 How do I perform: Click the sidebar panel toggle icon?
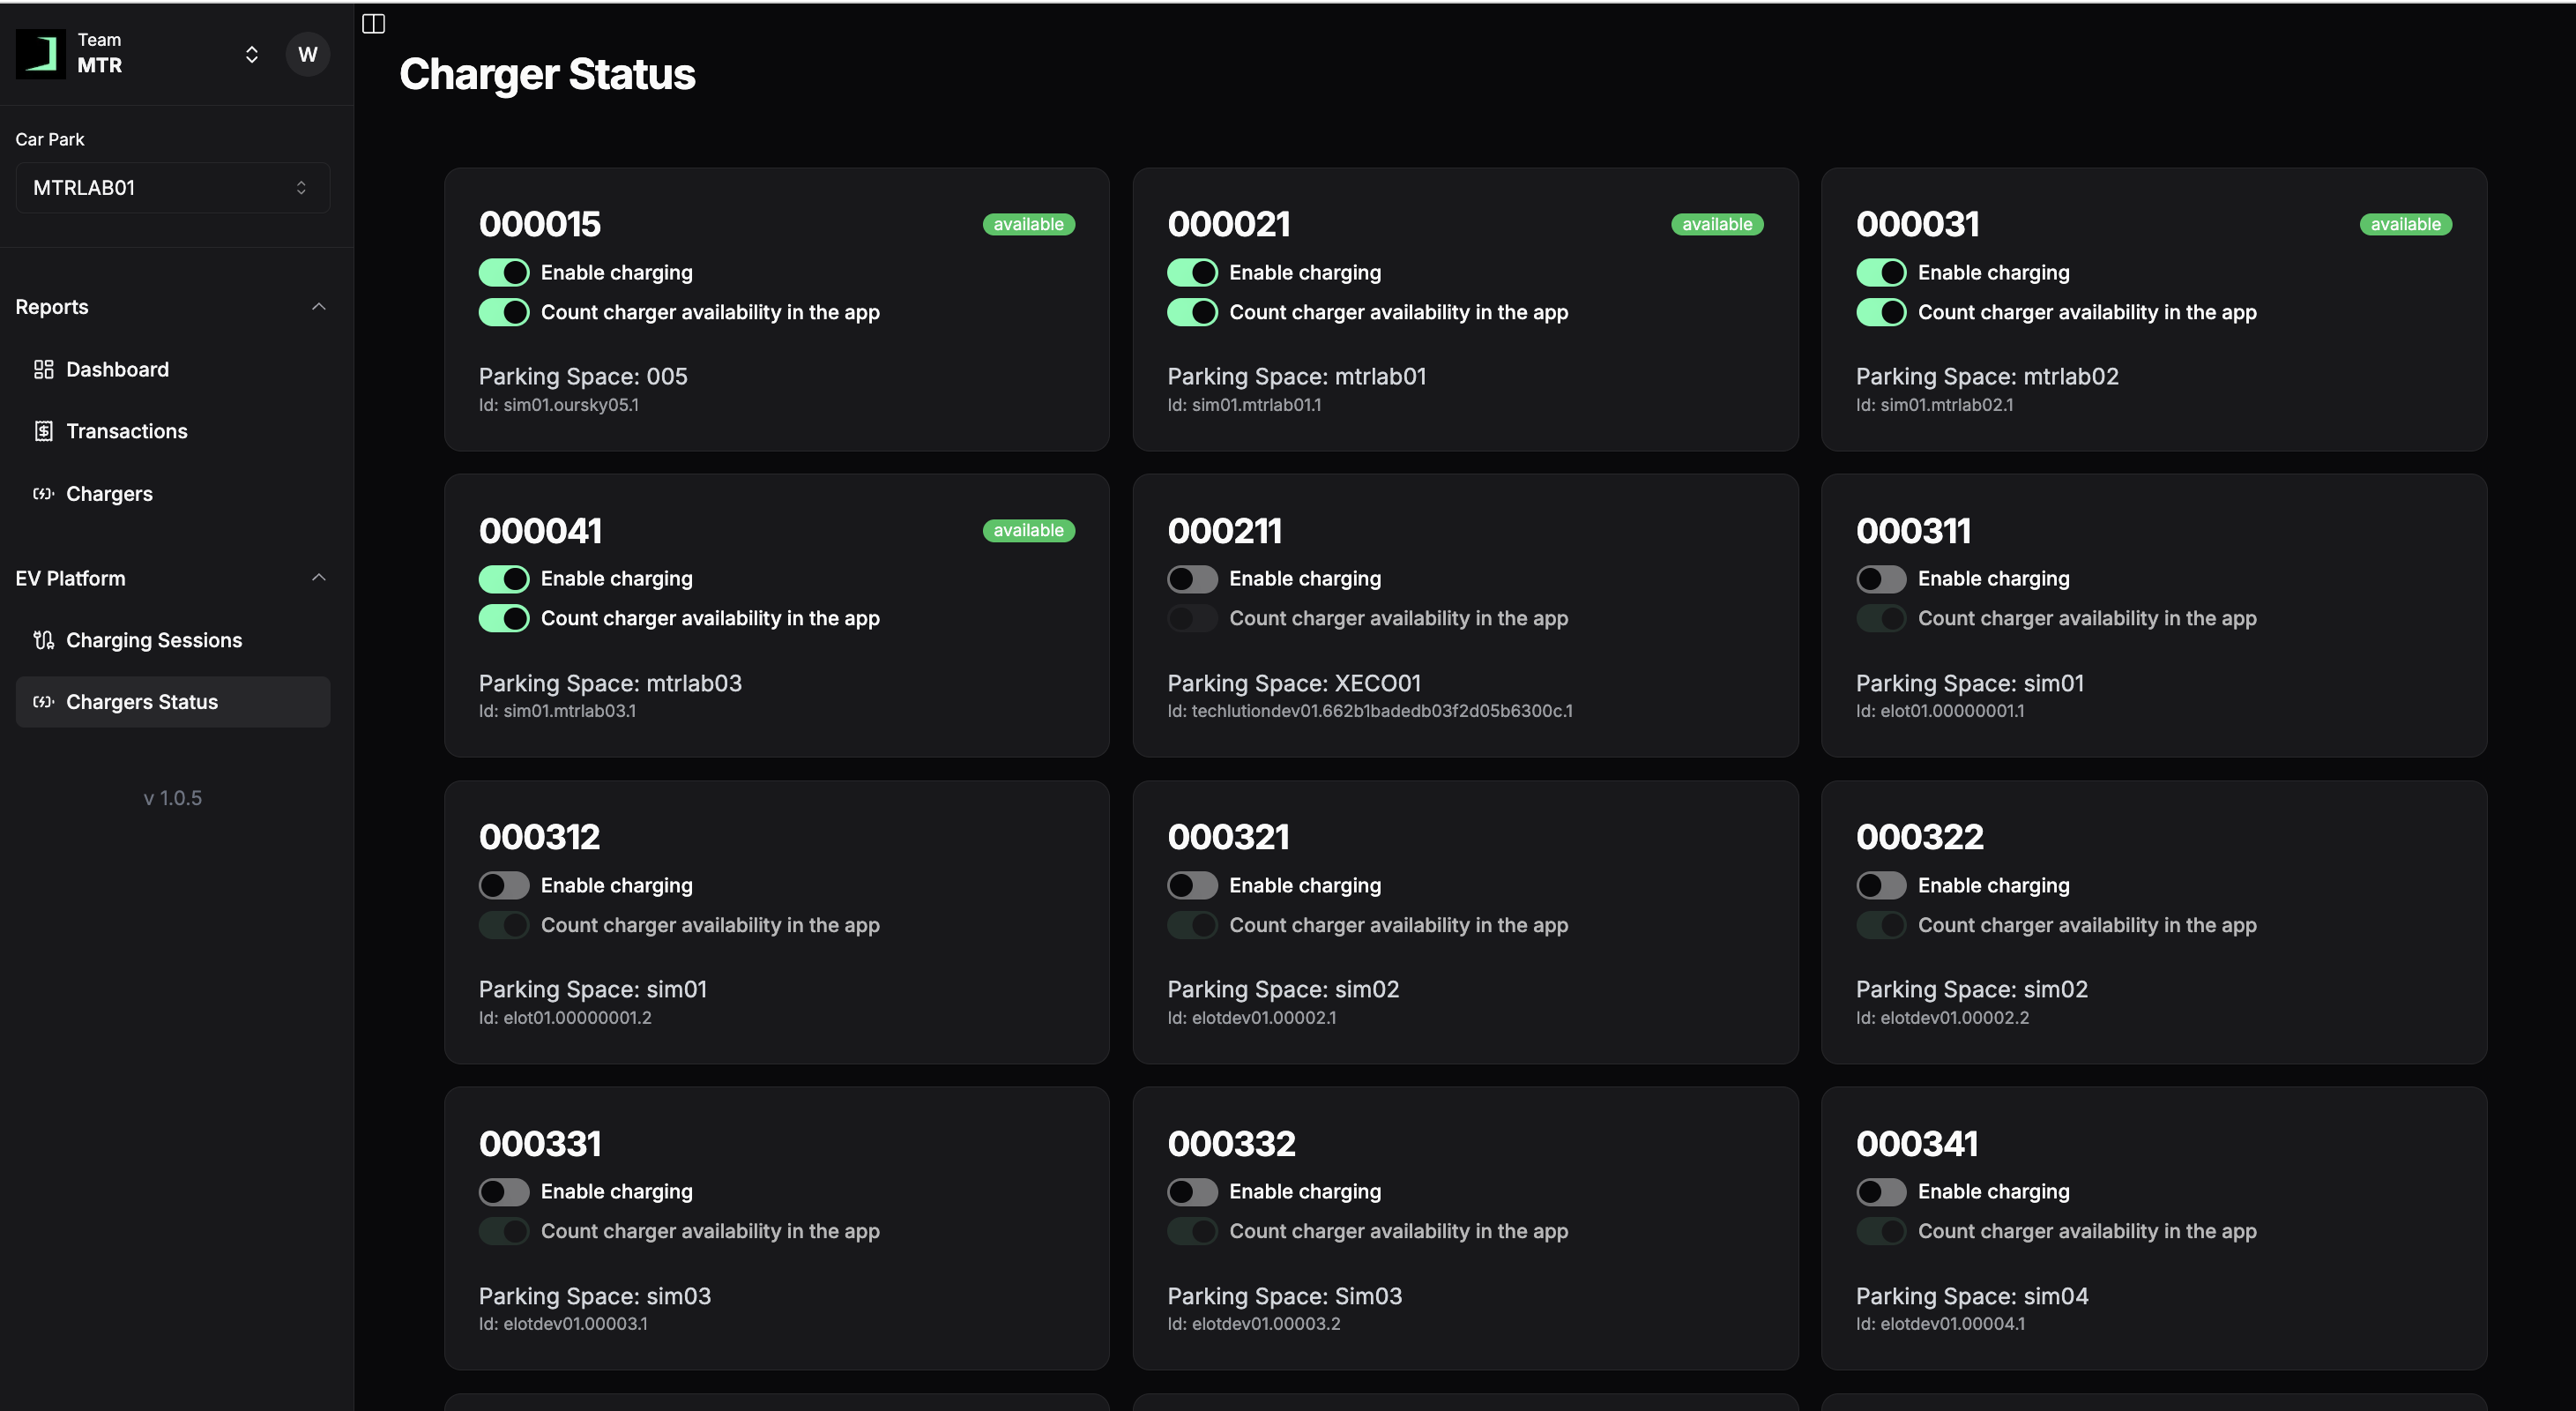pos(373,24)
